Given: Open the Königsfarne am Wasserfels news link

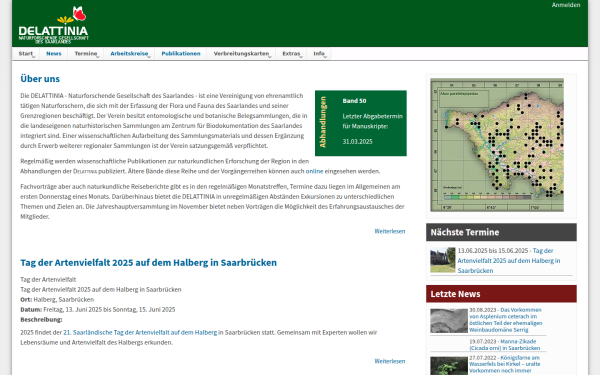Looking at the screenshot, I should click(x=505, y=364).
